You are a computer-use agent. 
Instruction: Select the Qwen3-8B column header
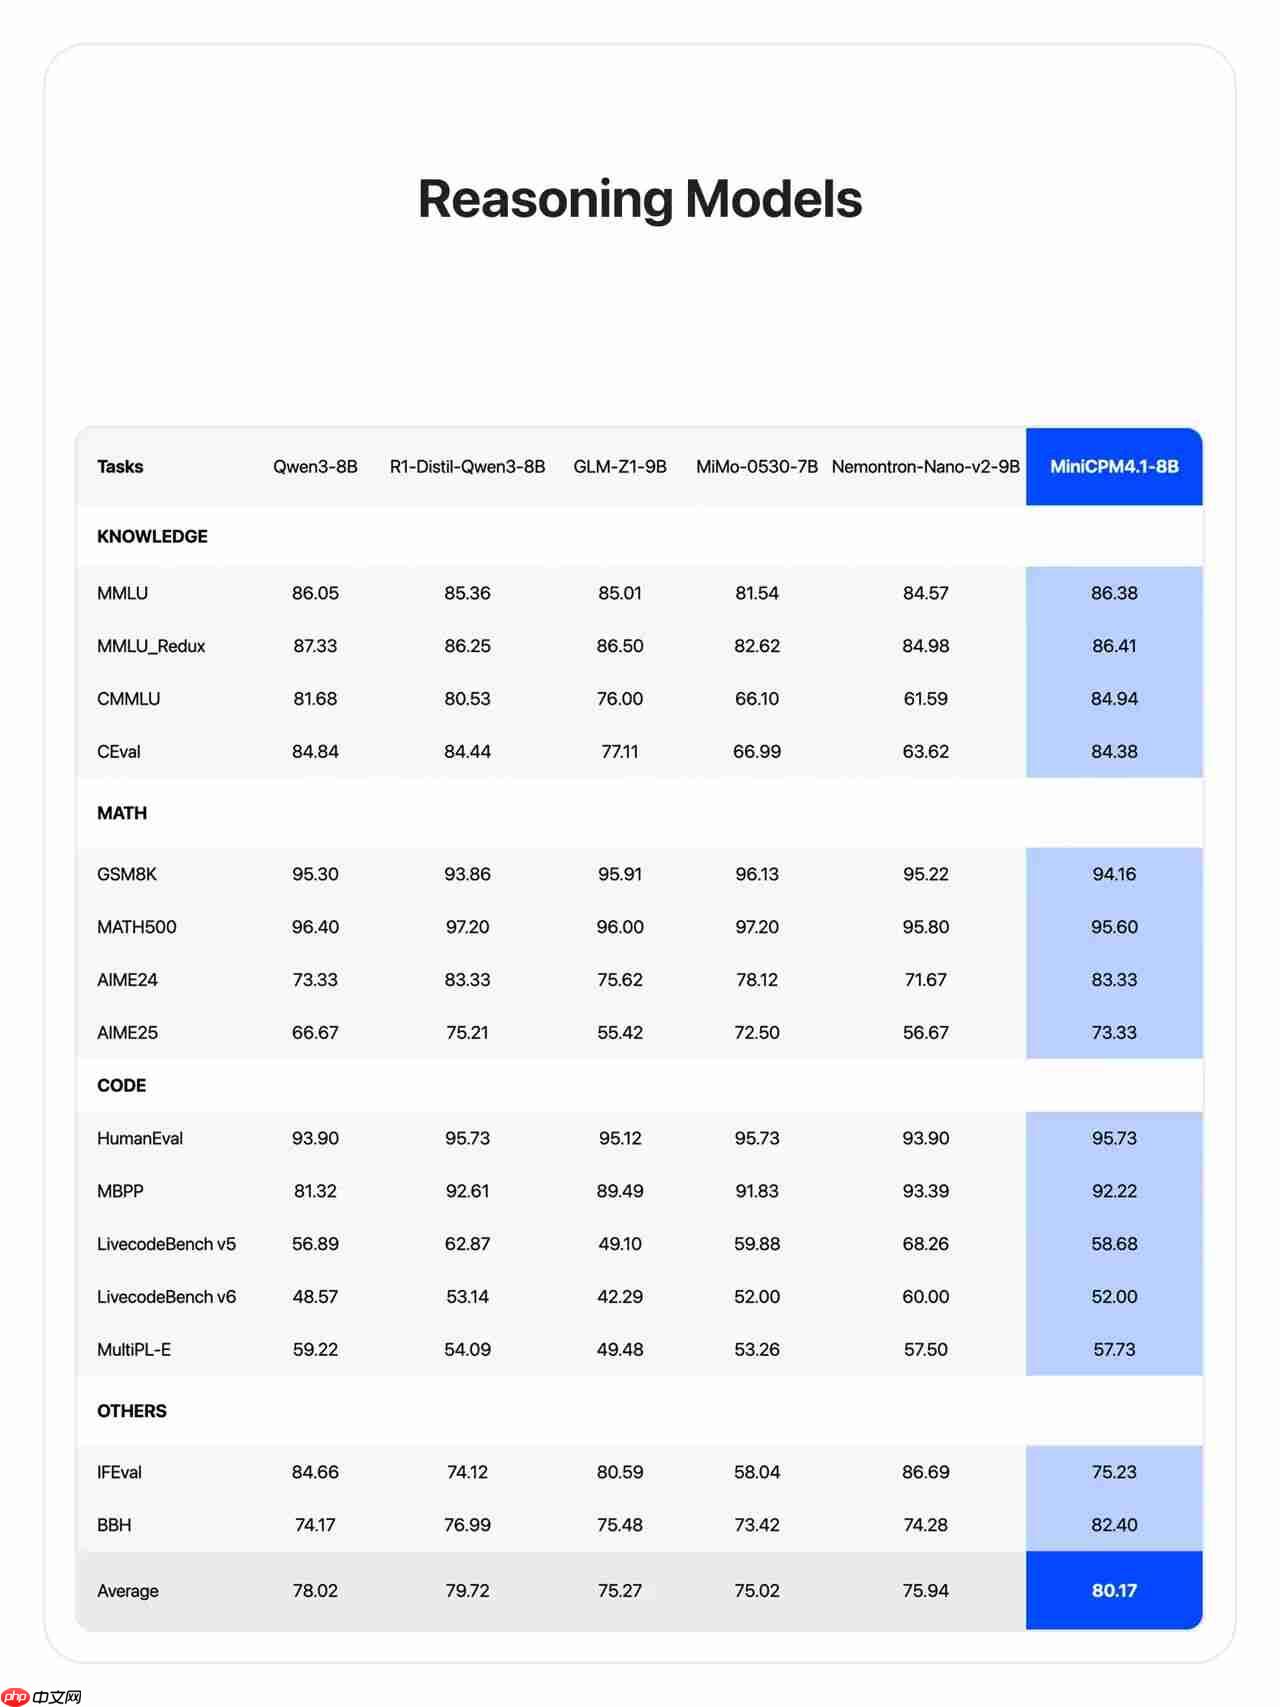[315, 467]
